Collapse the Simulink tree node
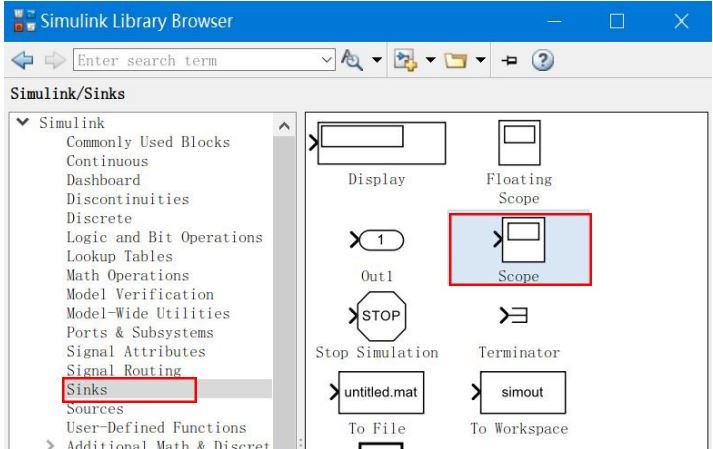Image resolution: width=713 pixels, height=449 pixels. 23,122
